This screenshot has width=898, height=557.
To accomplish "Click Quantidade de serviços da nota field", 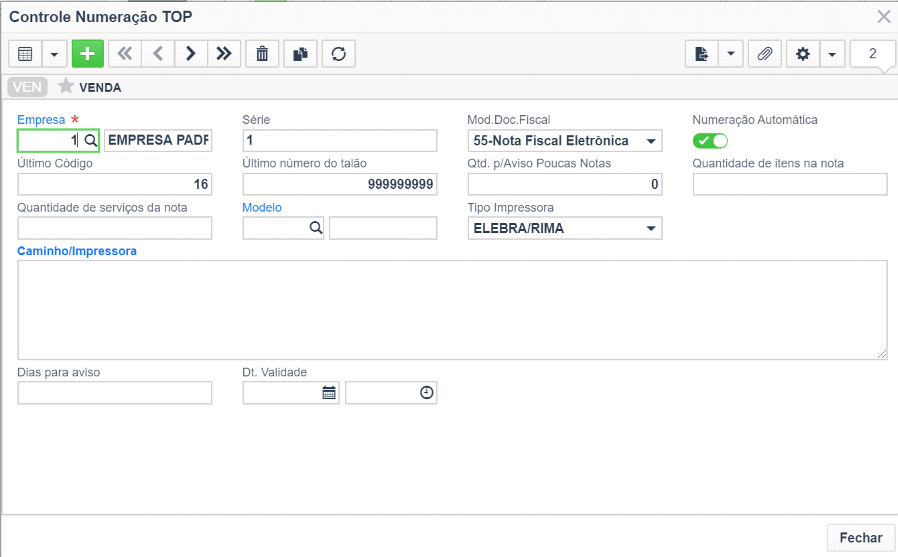I will click(x=115, y=228).
